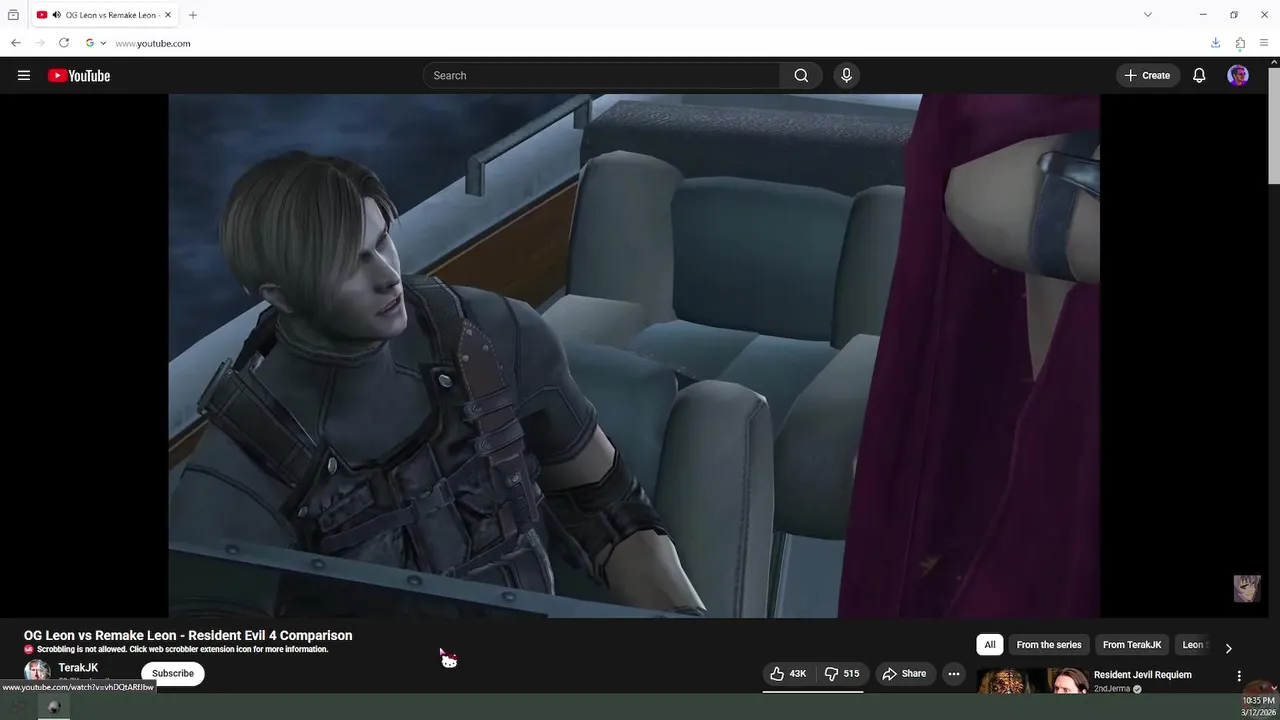Click the address bar URL
This screenshot has height=720, width=1280.
[153, 43]
